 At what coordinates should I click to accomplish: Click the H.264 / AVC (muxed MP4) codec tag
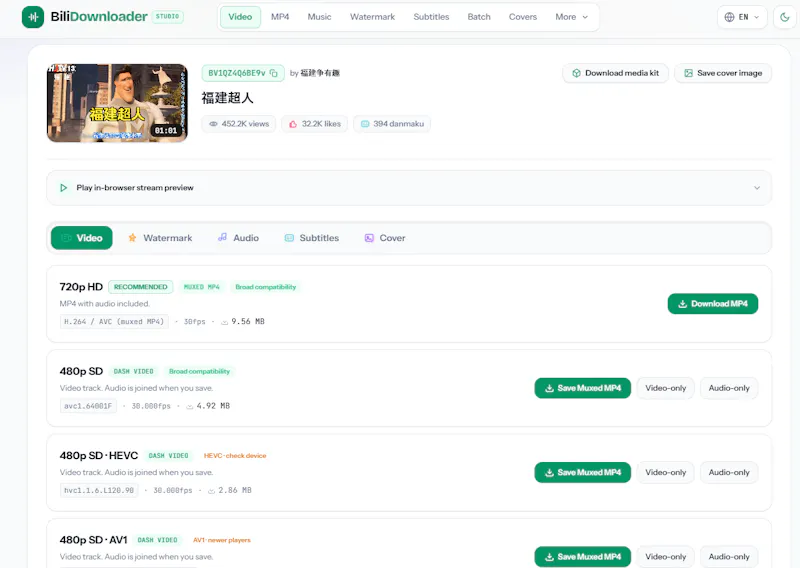pos(114,322)
